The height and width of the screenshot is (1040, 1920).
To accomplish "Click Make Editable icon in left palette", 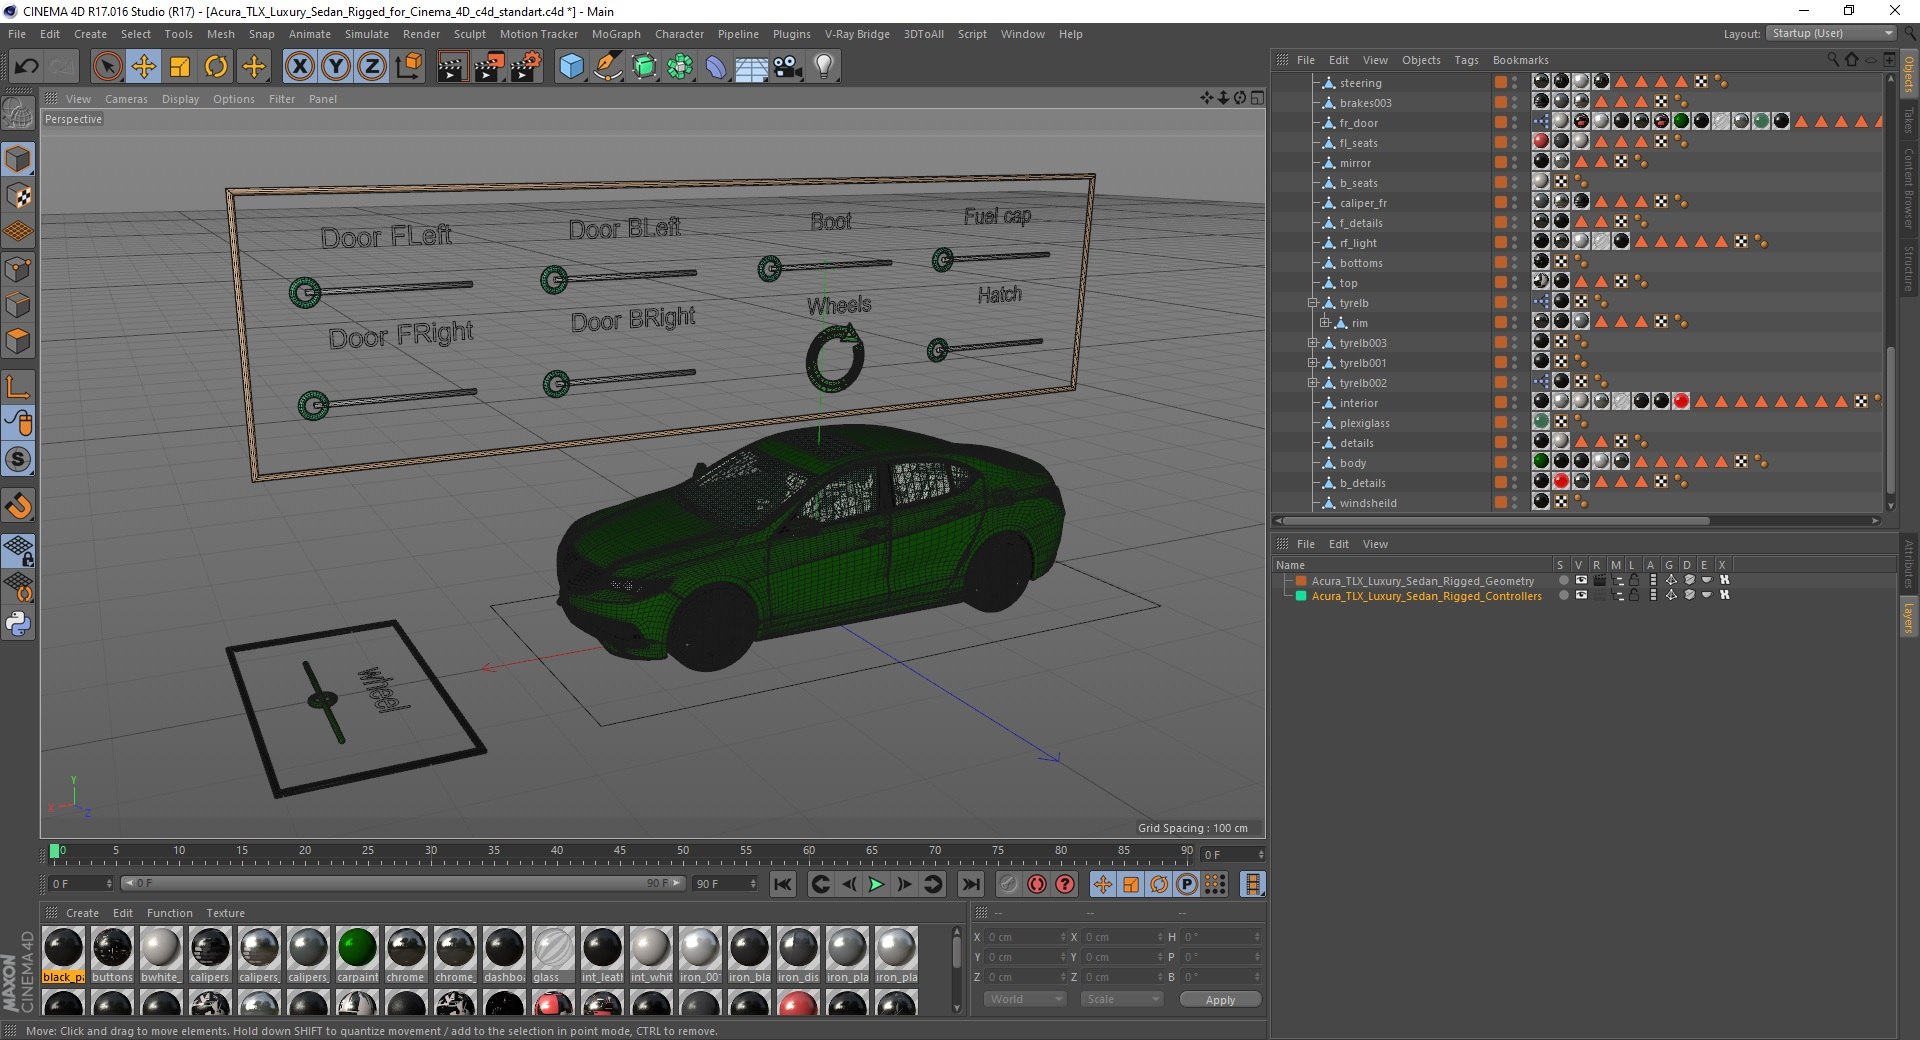I will [18, 114].
